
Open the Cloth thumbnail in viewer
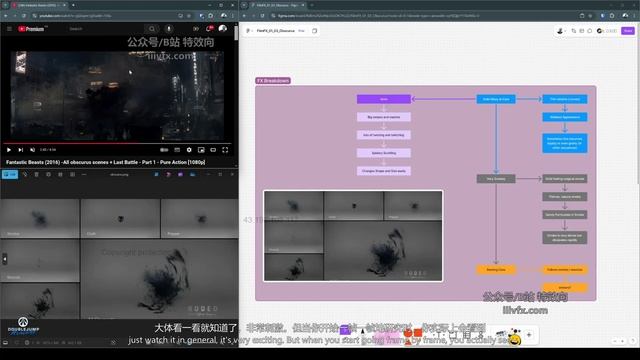point(120,219)
